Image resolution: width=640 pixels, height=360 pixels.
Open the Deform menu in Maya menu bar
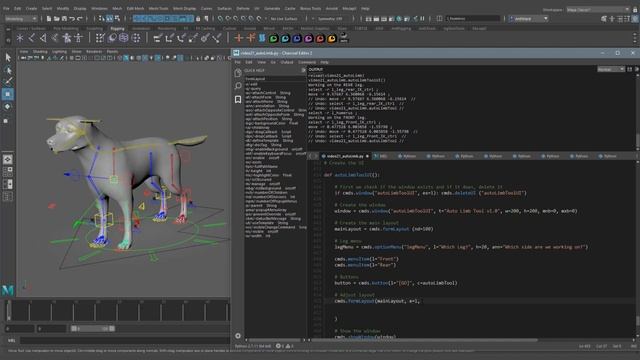click(243, 8)
